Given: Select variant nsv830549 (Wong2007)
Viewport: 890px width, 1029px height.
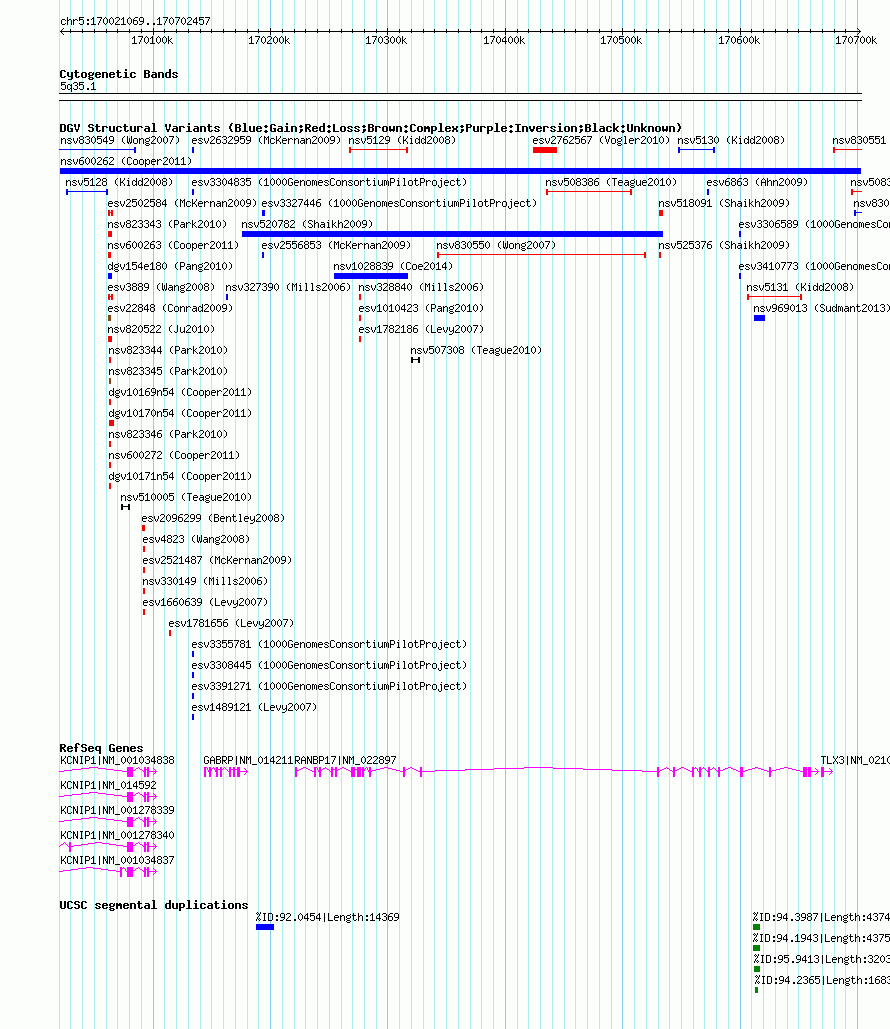Looking at the screenshot, I should (x=119, y=140).
